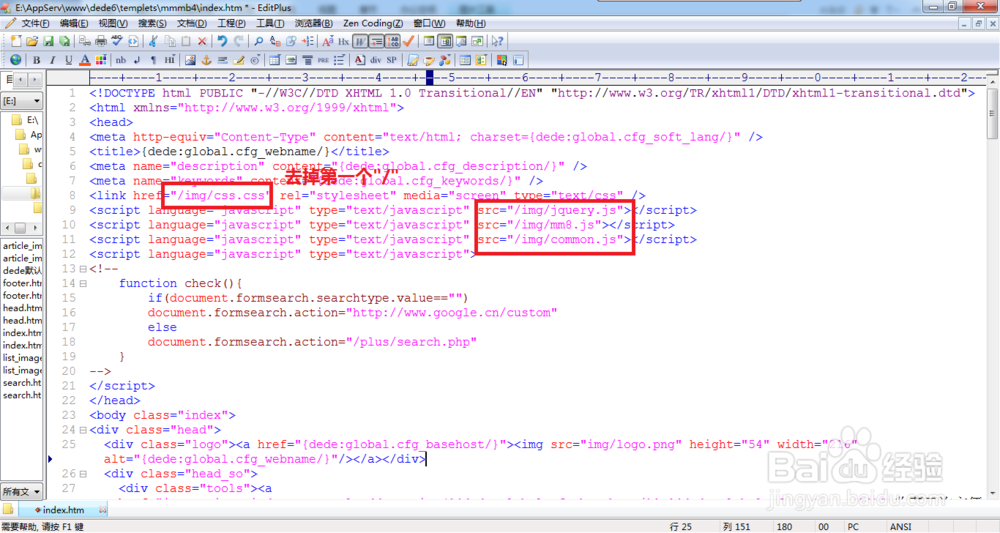The width and height of the screenshot is (1000, 533).
Task: Open the 帮助(H) menu
Action: [471, 24]
